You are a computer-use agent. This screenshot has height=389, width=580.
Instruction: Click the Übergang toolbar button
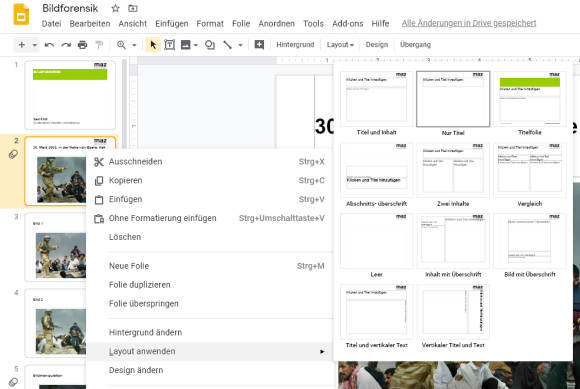415,45
